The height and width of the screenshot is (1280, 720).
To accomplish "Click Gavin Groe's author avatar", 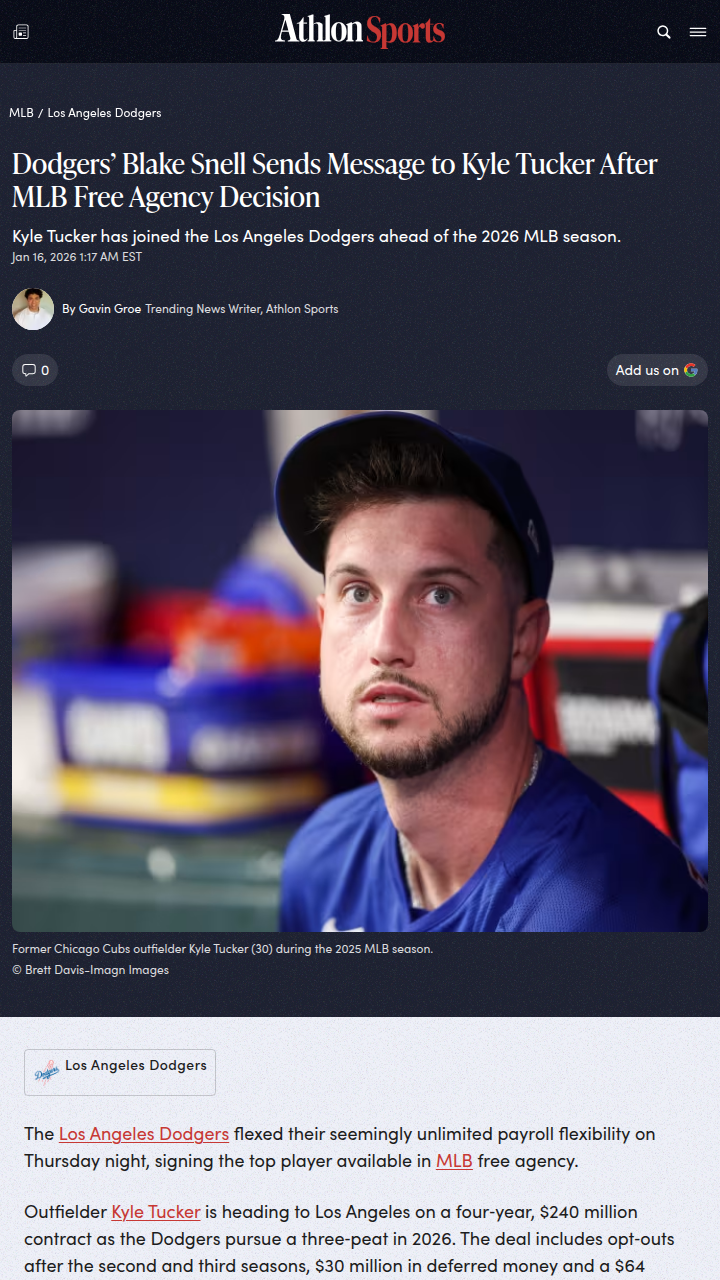I will tap(33, 309).
